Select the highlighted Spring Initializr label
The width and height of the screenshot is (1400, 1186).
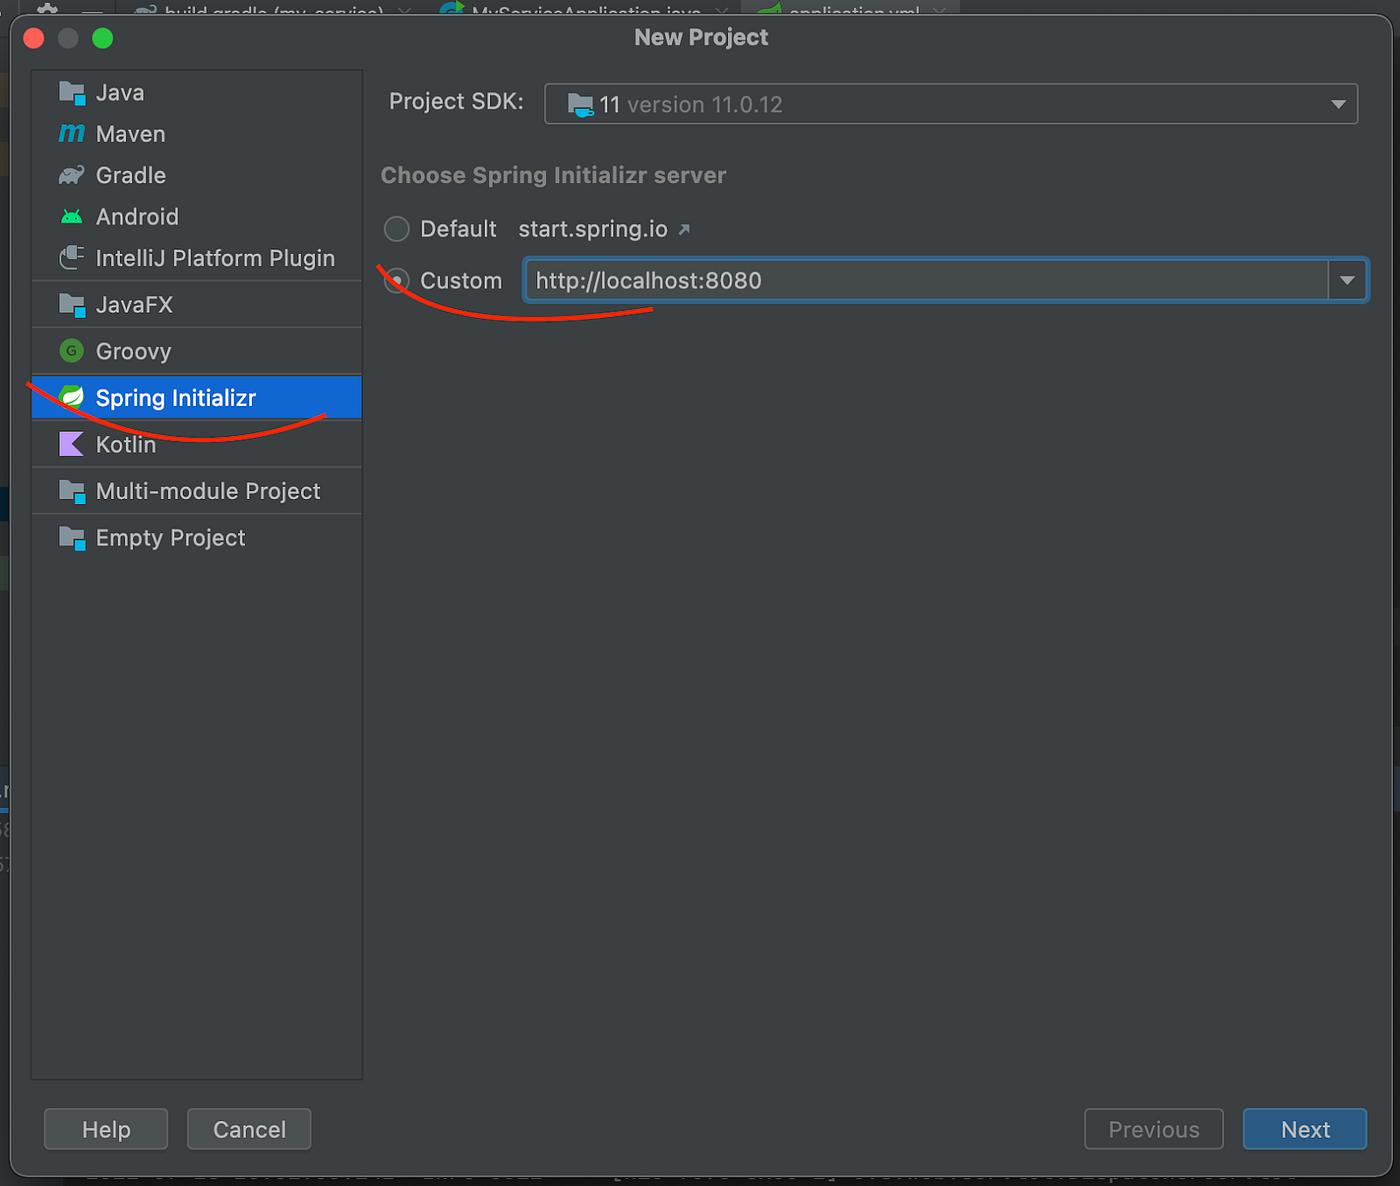[x=176, y=398]
